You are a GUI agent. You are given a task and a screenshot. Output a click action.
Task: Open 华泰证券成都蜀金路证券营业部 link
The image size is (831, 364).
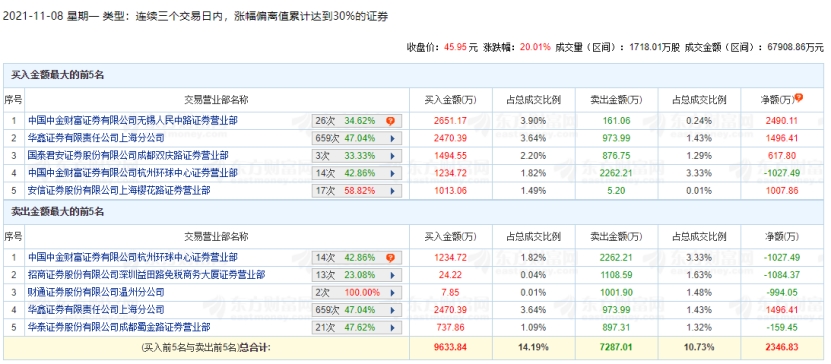(119, 327)
